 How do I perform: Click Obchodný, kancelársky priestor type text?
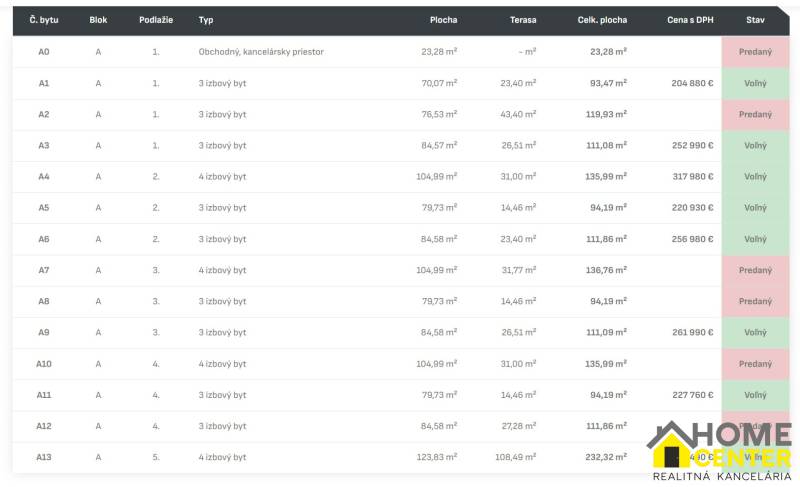pyautogui.click(x=261, y=52)
